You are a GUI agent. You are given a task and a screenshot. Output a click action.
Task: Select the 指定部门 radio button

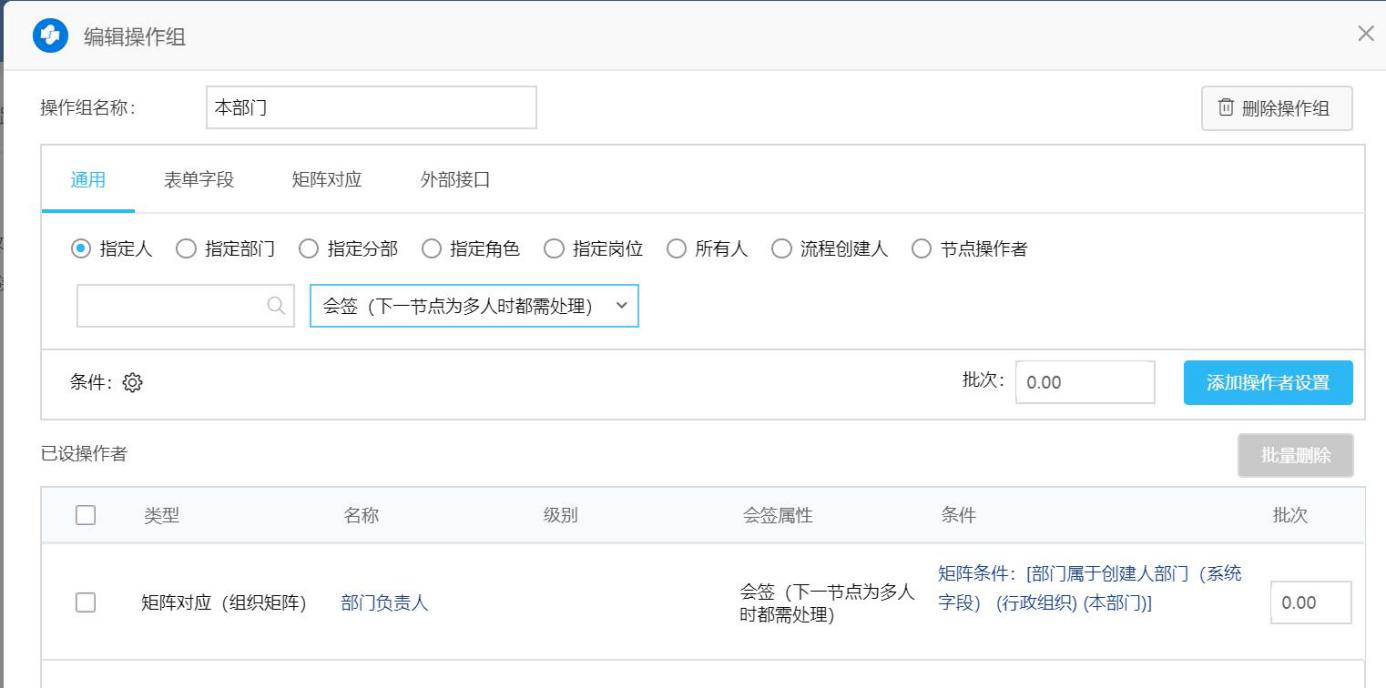pos(186,249)
